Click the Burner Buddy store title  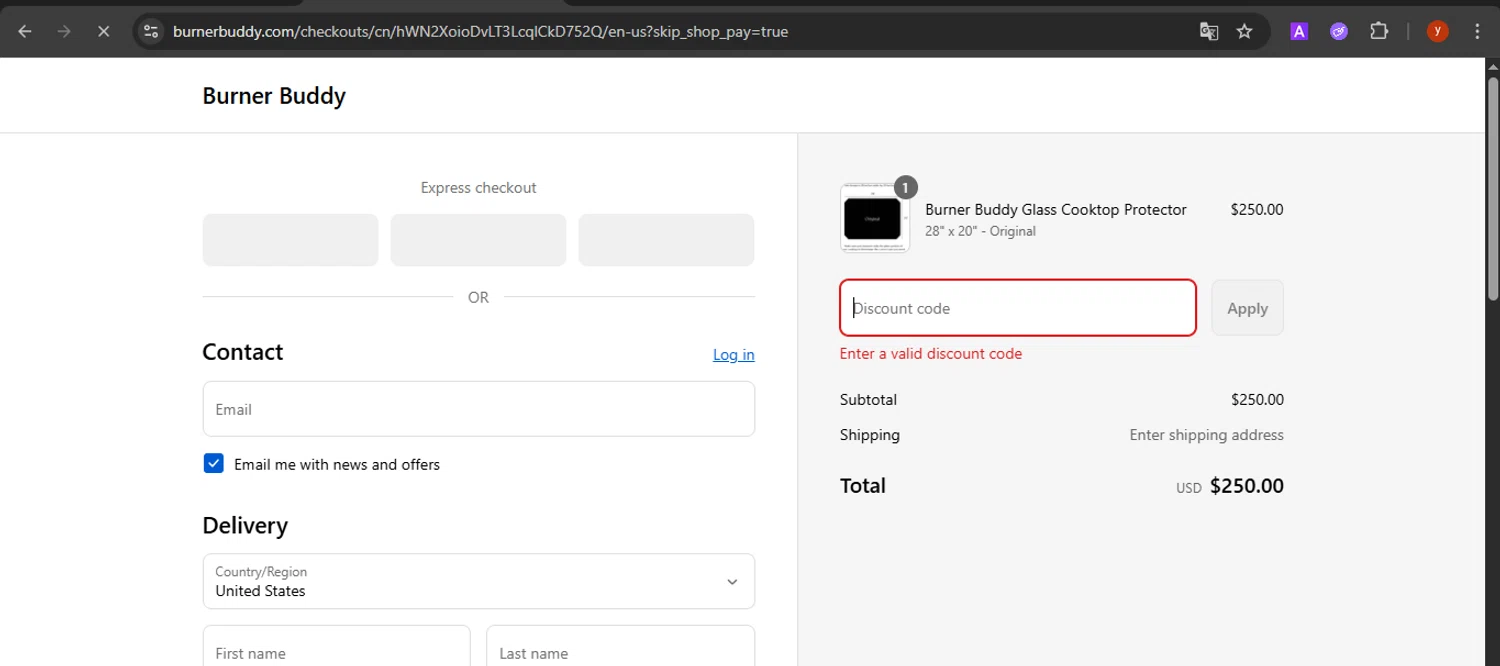pyautogui.click(x=274, y=96)
